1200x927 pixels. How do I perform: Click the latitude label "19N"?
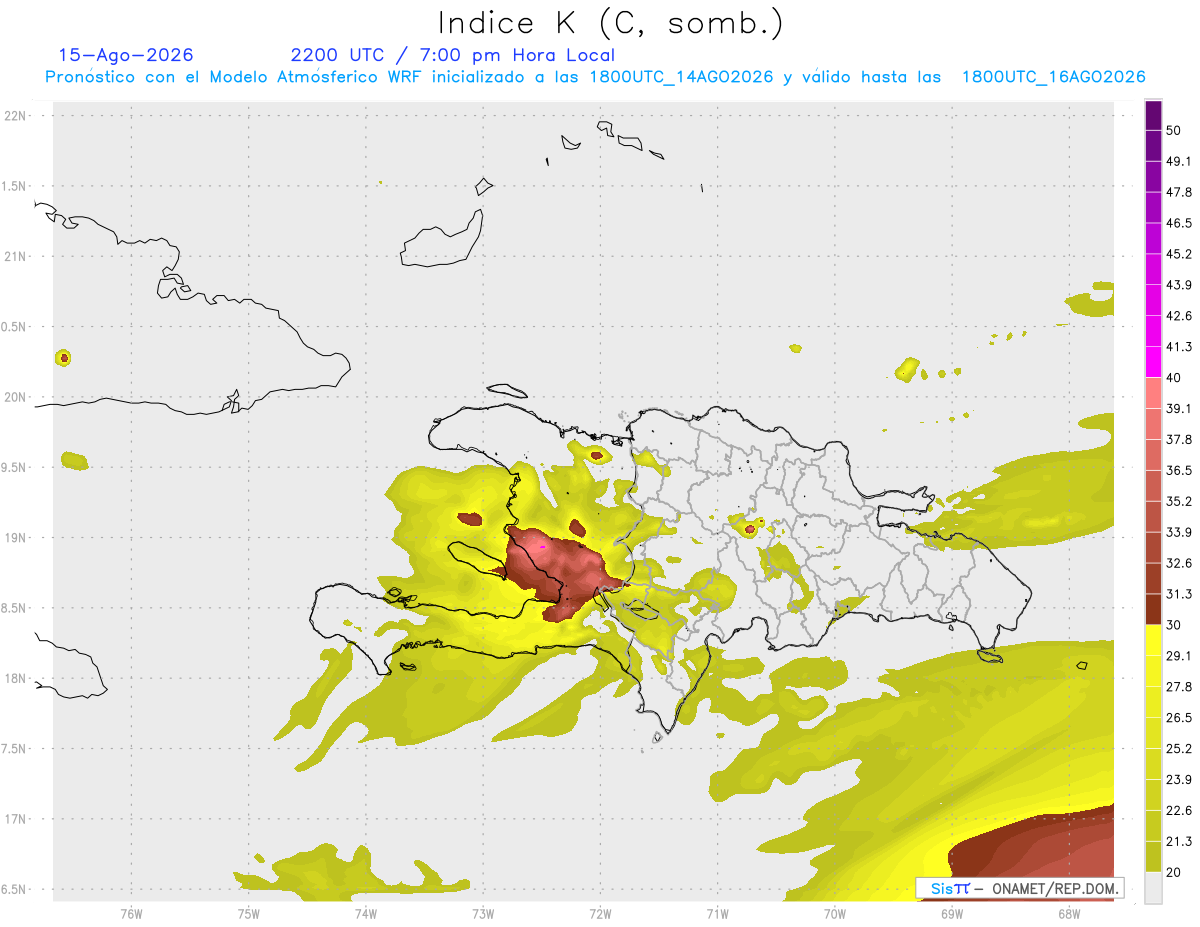(16, 538)
